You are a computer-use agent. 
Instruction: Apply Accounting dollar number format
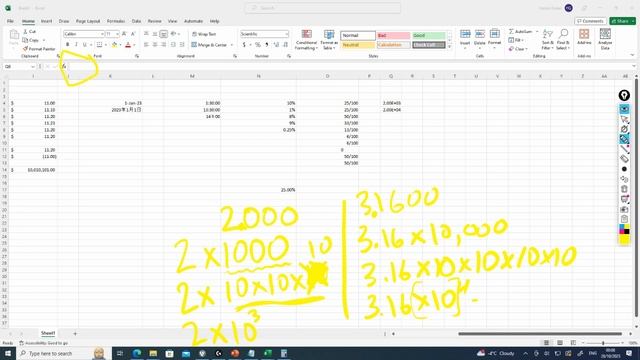coord(244,44)
